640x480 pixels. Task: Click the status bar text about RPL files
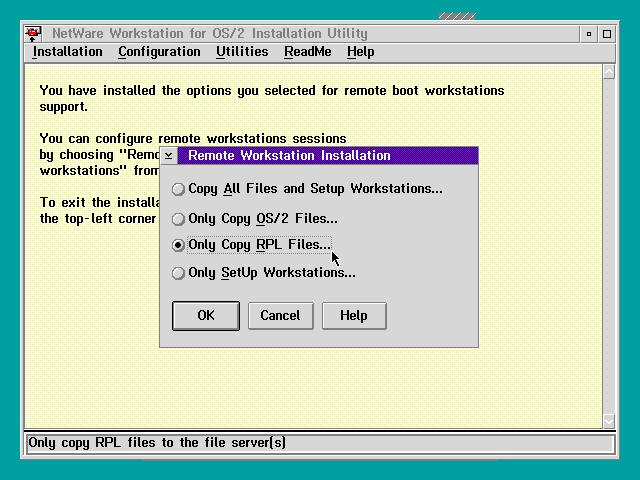157,443
